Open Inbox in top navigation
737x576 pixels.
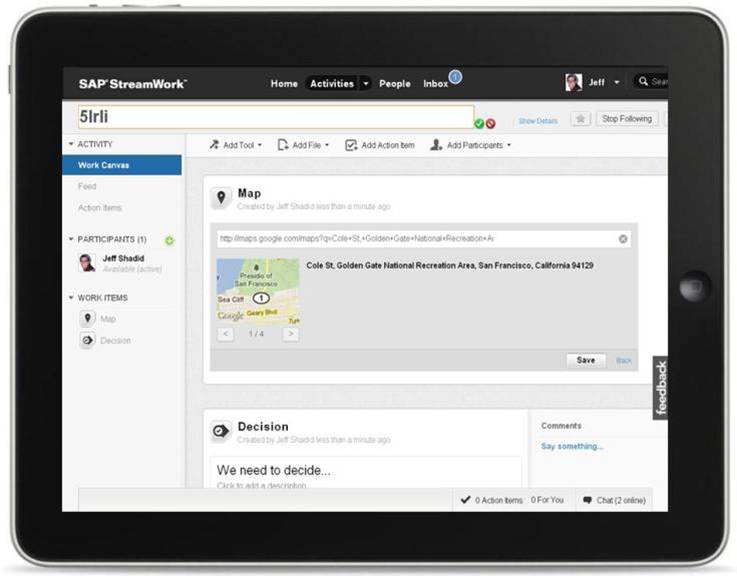pos(435,84)
